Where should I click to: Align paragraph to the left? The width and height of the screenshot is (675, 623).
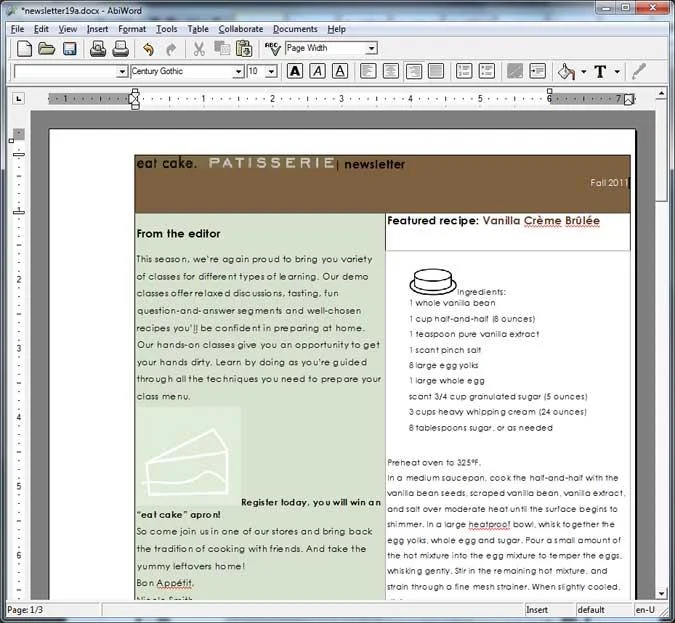click(368, 71)
